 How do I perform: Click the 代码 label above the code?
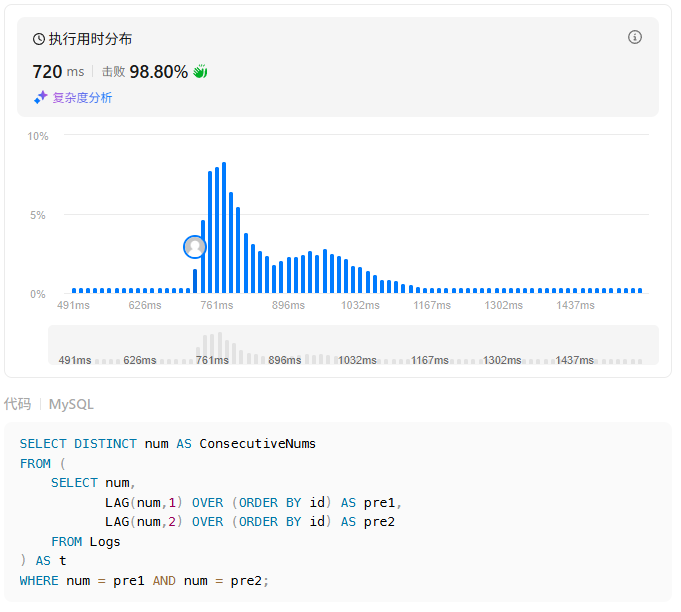pyautogui.click(x=17, y=404)
